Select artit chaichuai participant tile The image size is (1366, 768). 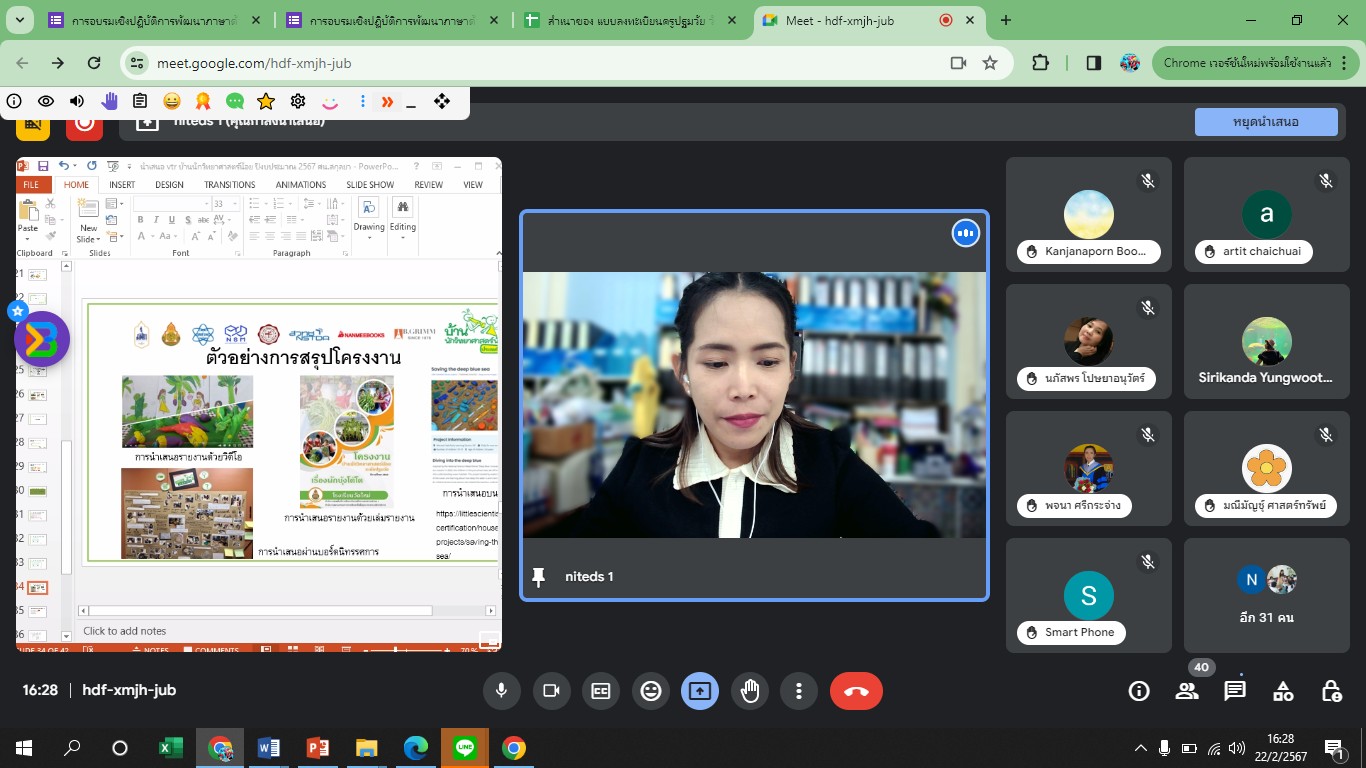1266,215
